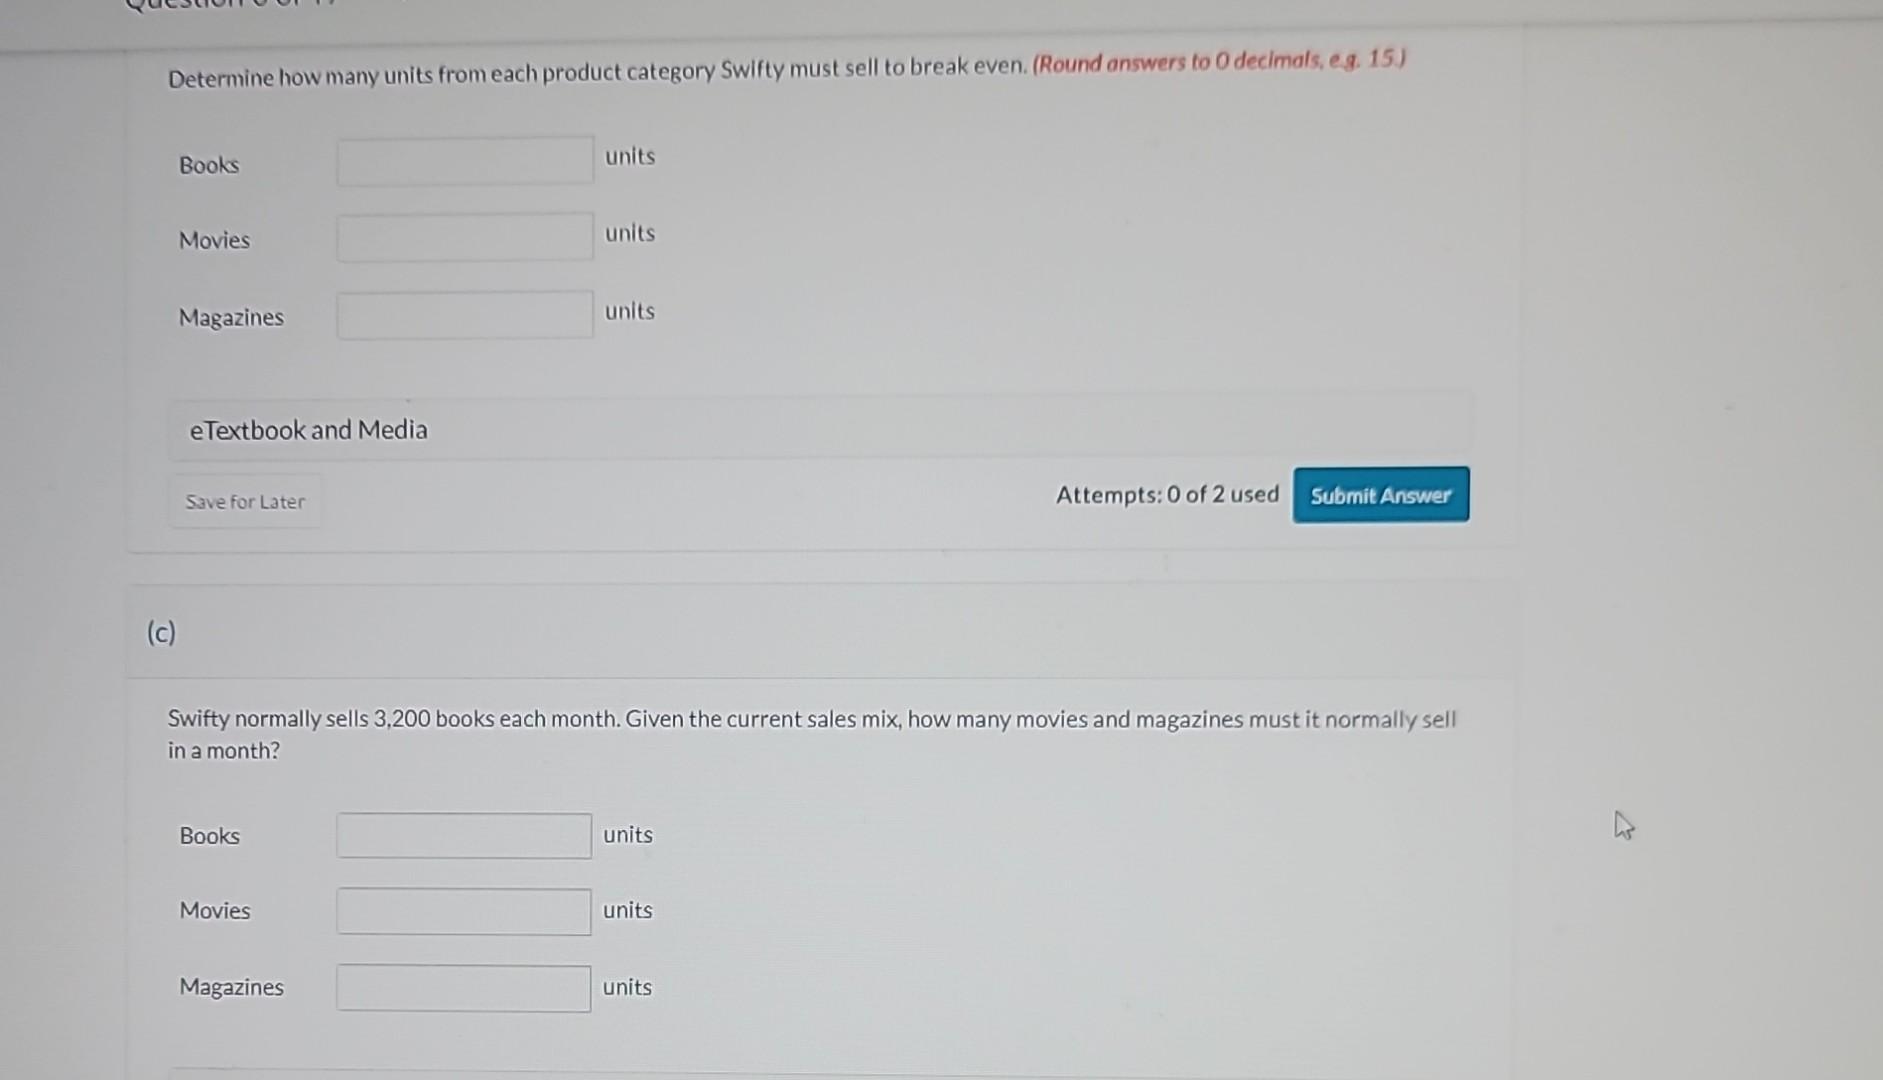Image resolution: width=1883 pixels, height=1080 pixels.
Task: Expand the eTextbook and Media section
Action: coord(307,430)
